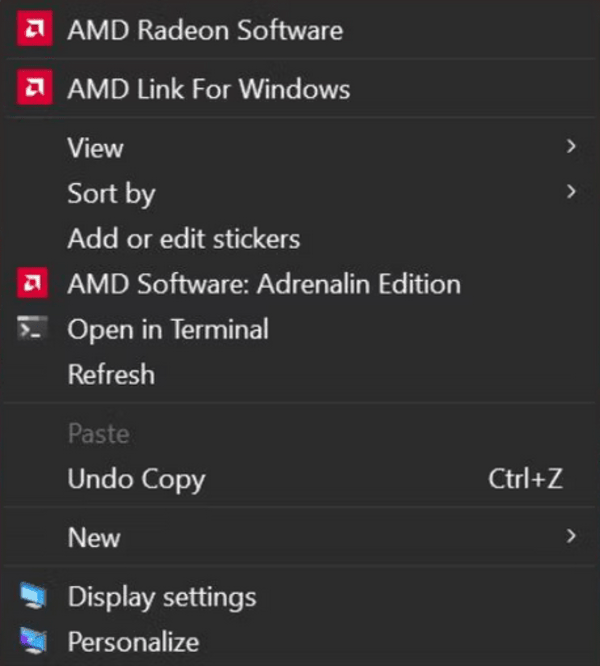Click the Terminal prompt icon
Viewport: 600px width, 666px height.
point(32,328)
